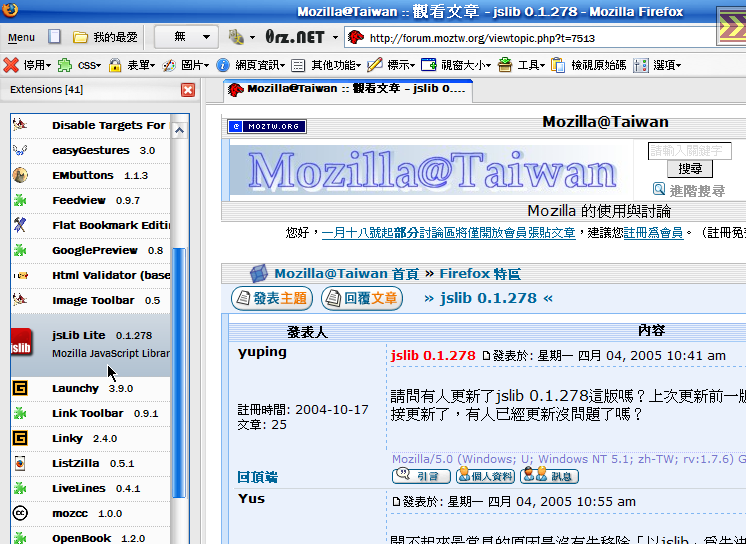This screenshot has width=746, height=544.
Task: Open the 一月十八號起 announcement link
Action: 448,233
